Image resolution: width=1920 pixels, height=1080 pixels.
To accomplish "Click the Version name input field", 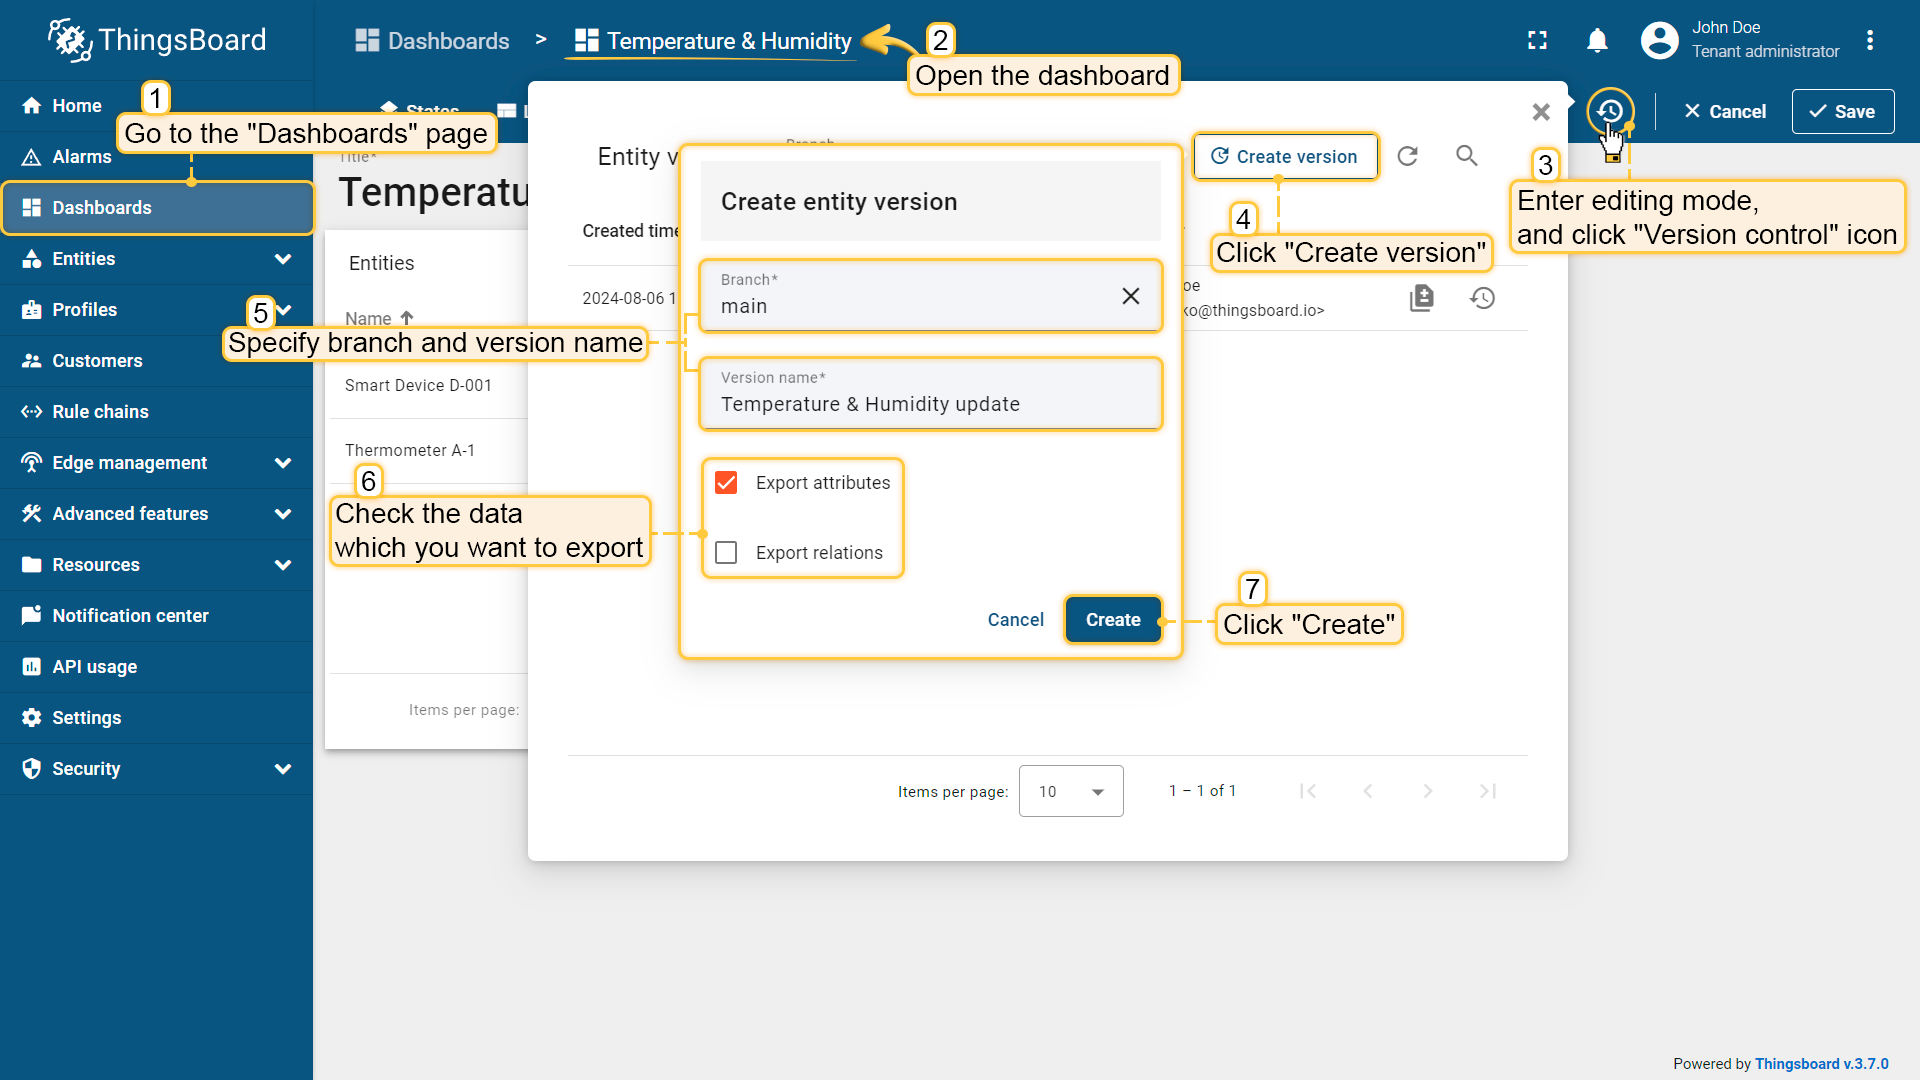I will 930,404.
